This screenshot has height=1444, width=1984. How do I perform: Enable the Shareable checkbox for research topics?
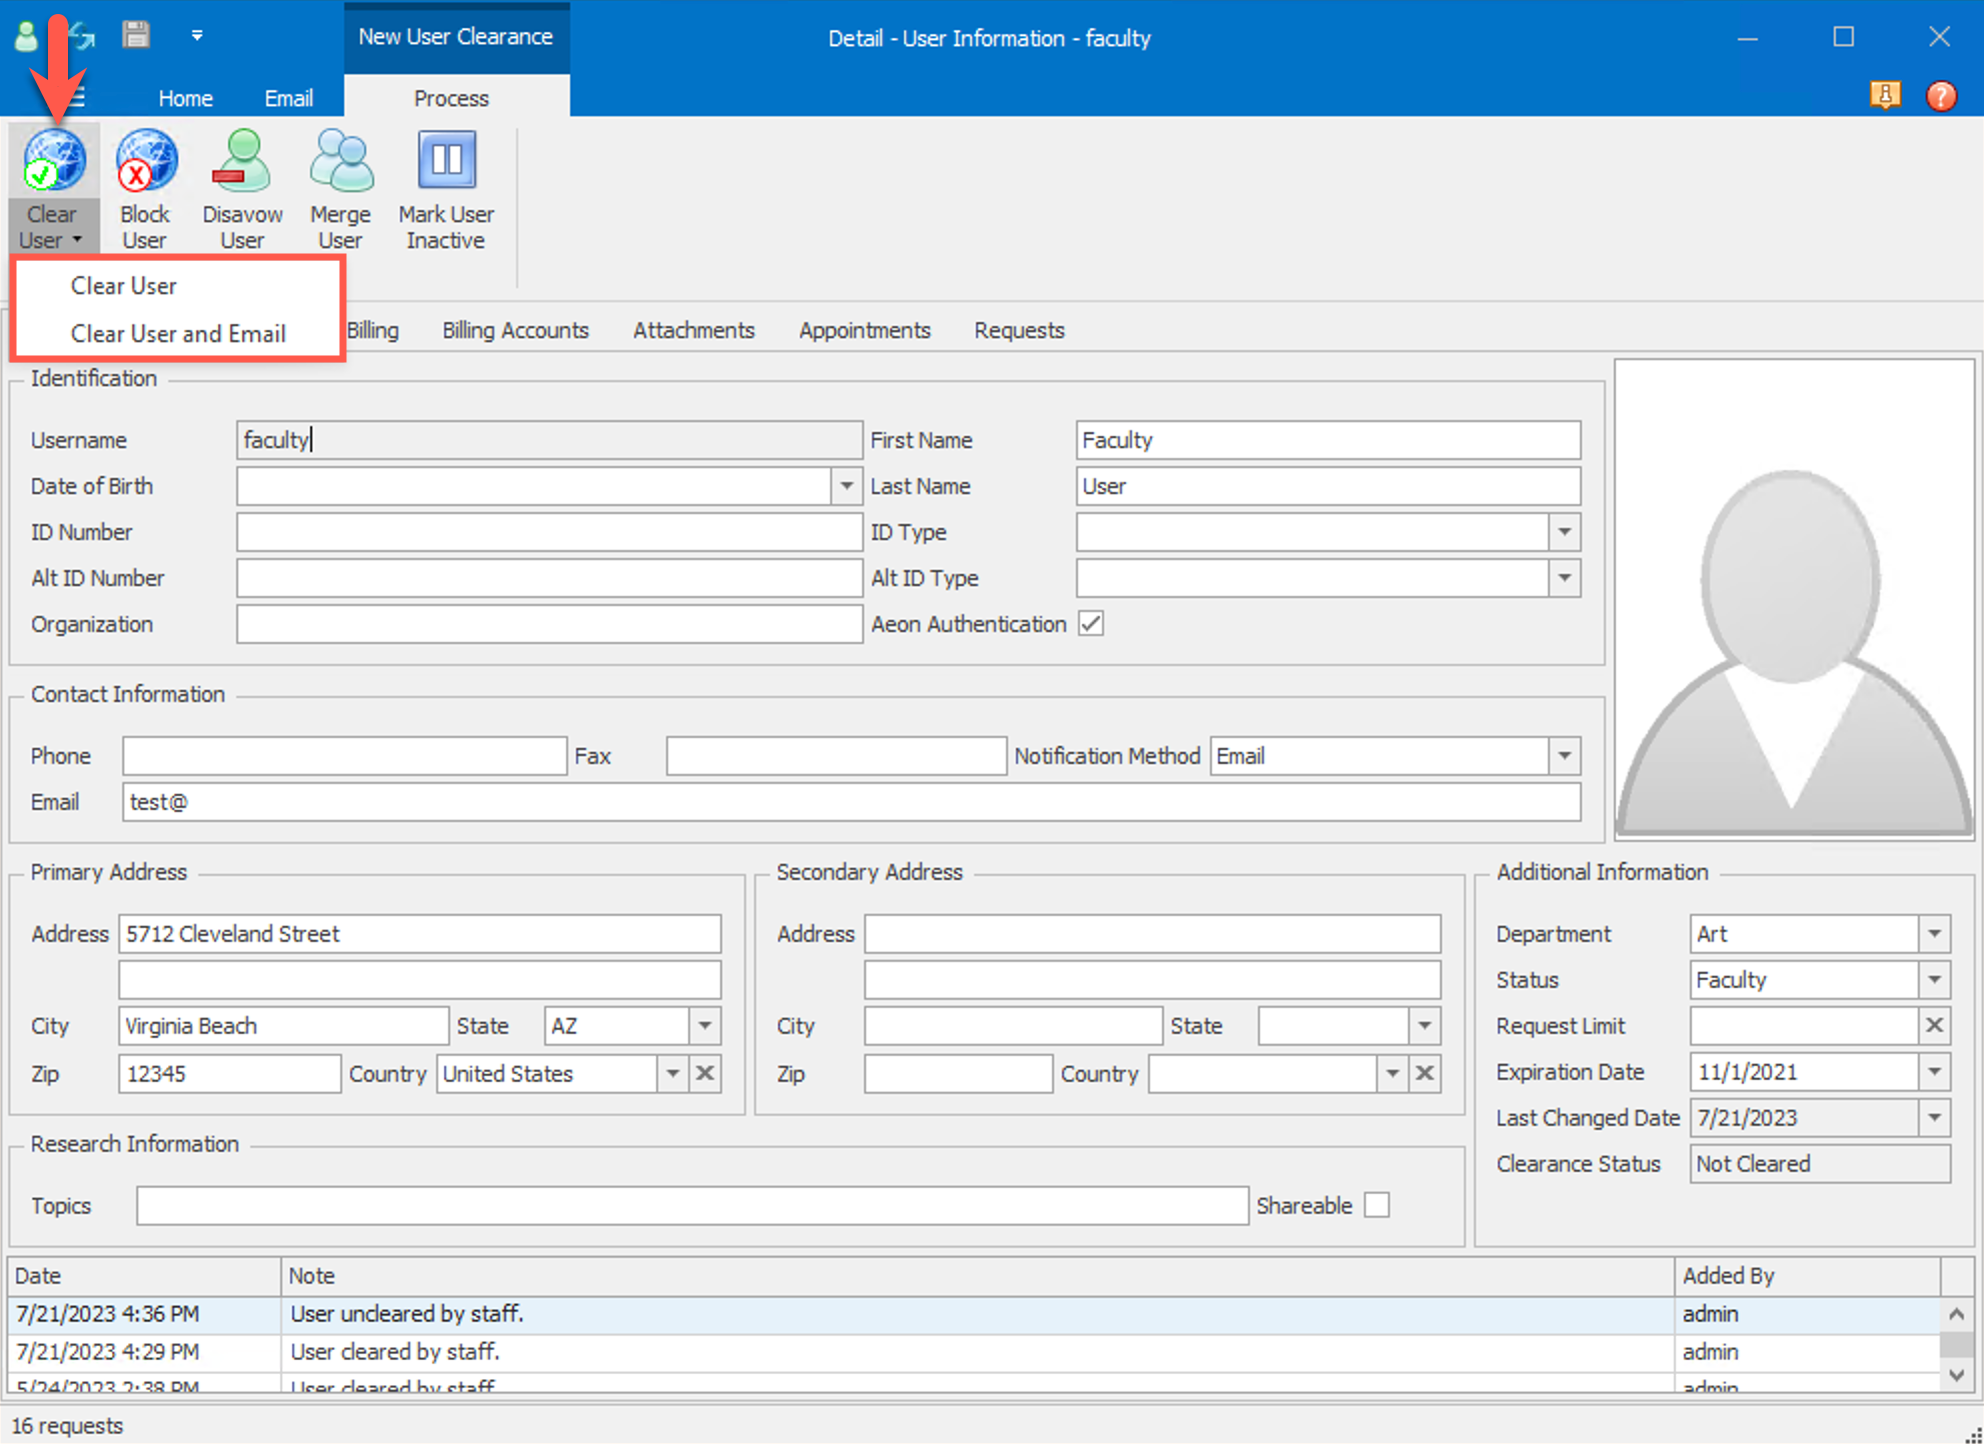pyautogui.click(x=1378, y=1205)
